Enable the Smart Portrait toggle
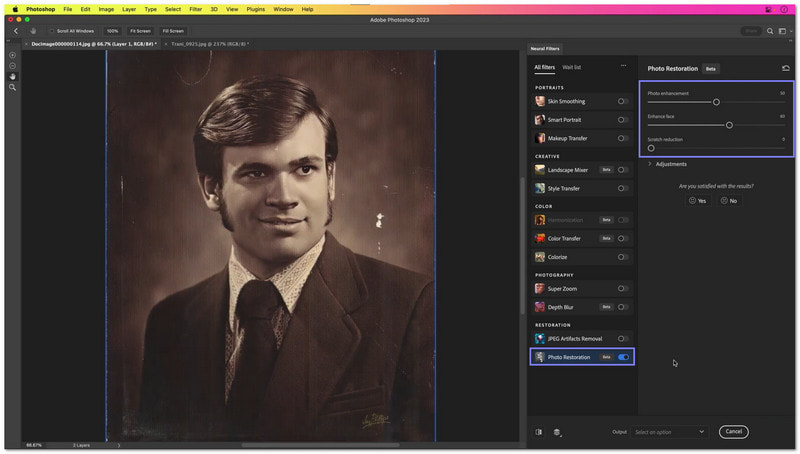 point(623,119)
